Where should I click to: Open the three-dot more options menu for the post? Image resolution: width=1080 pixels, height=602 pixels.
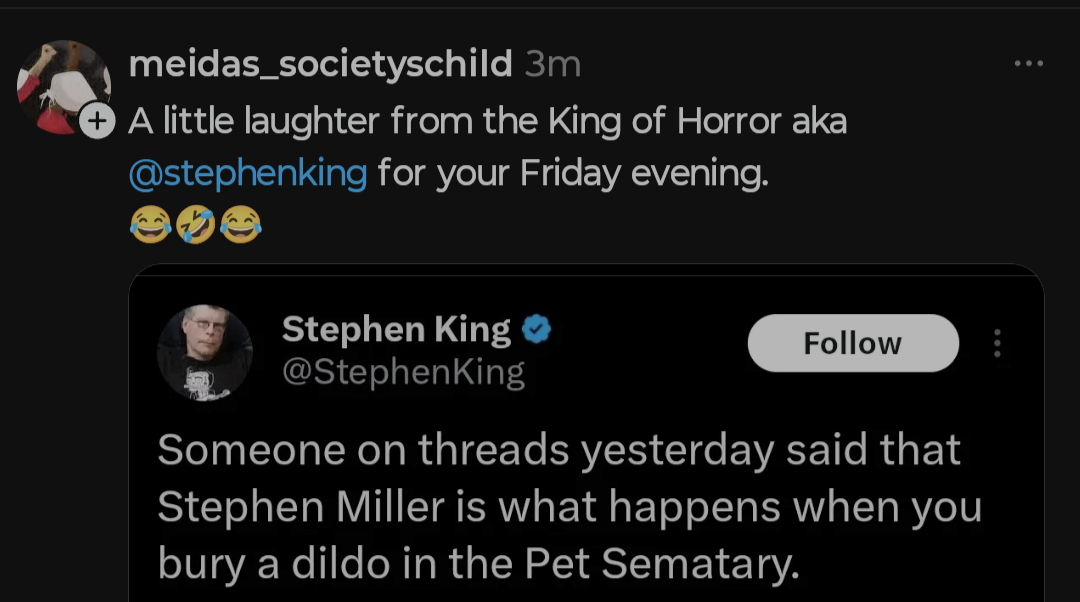1028,64
